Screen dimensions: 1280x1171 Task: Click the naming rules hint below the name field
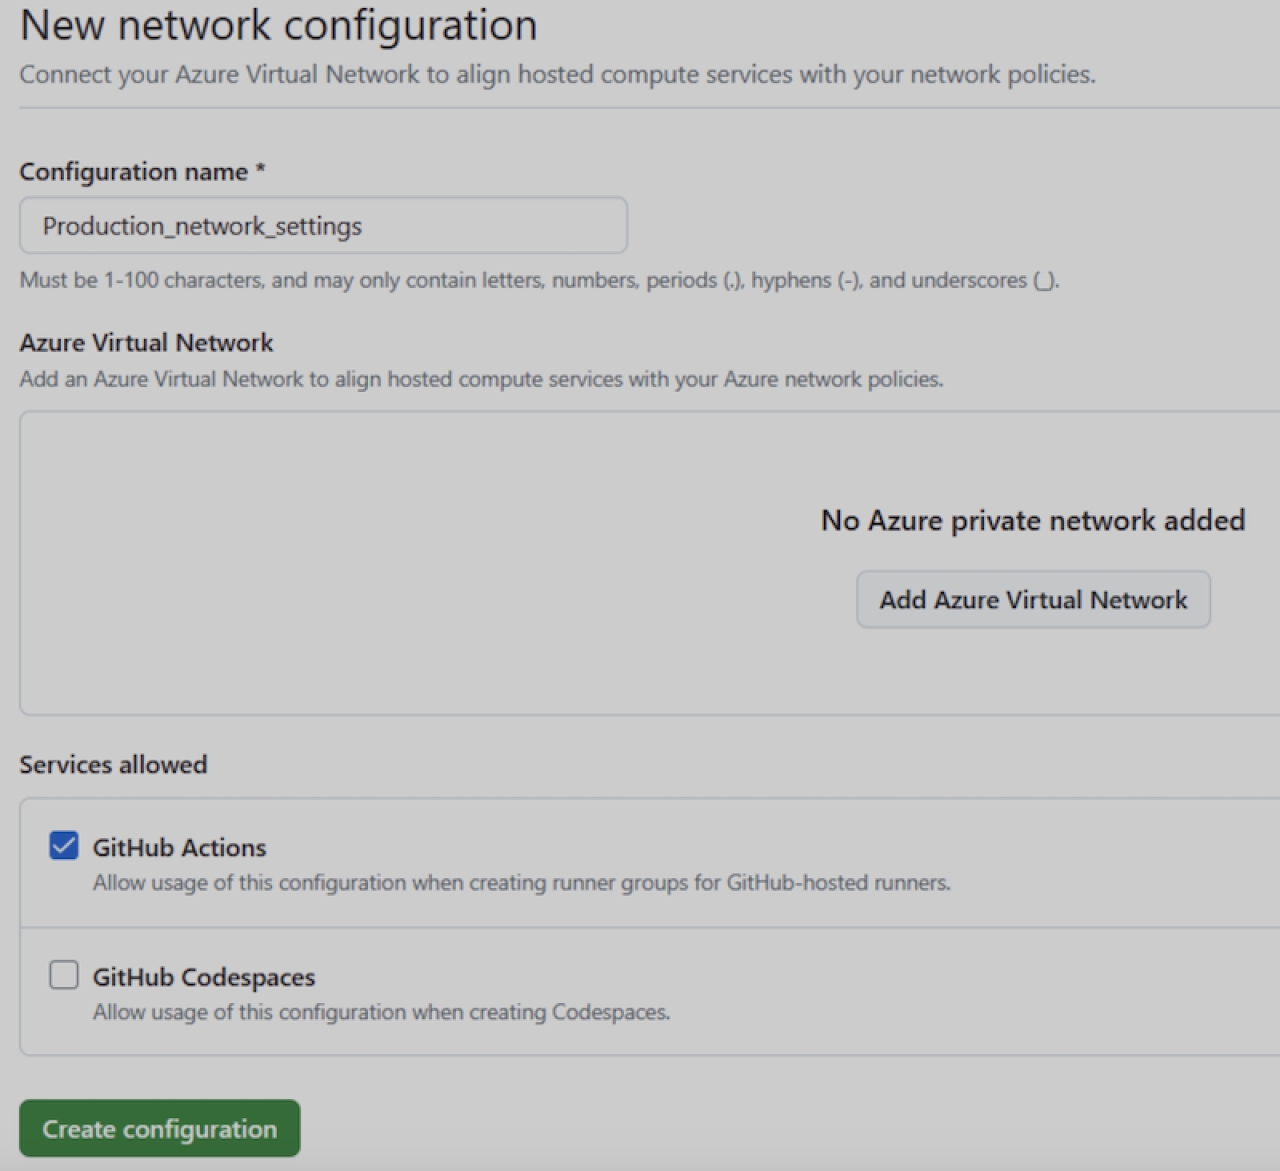pyautogui.click(x=539, y=280)
